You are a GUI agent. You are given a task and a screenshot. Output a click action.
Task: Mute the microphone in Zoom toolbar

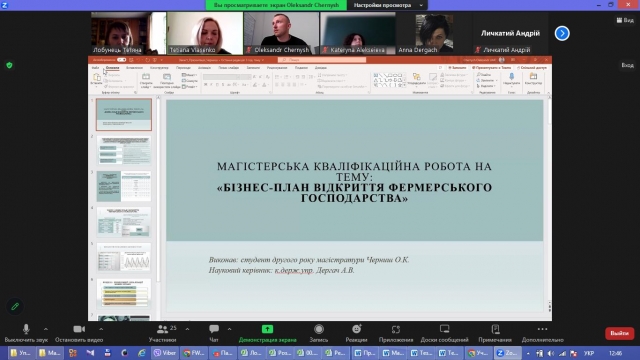coord(26,329)
